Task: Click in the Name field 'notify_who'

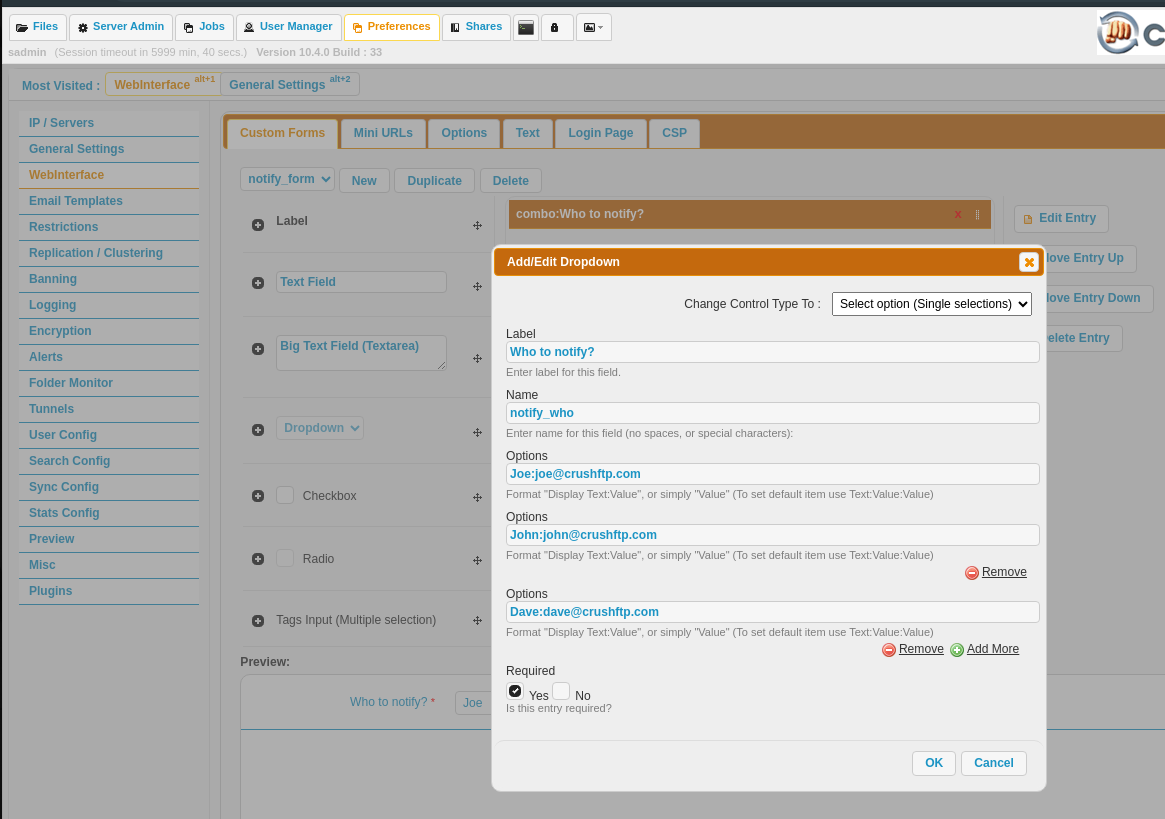Action: tap(773, 413)
